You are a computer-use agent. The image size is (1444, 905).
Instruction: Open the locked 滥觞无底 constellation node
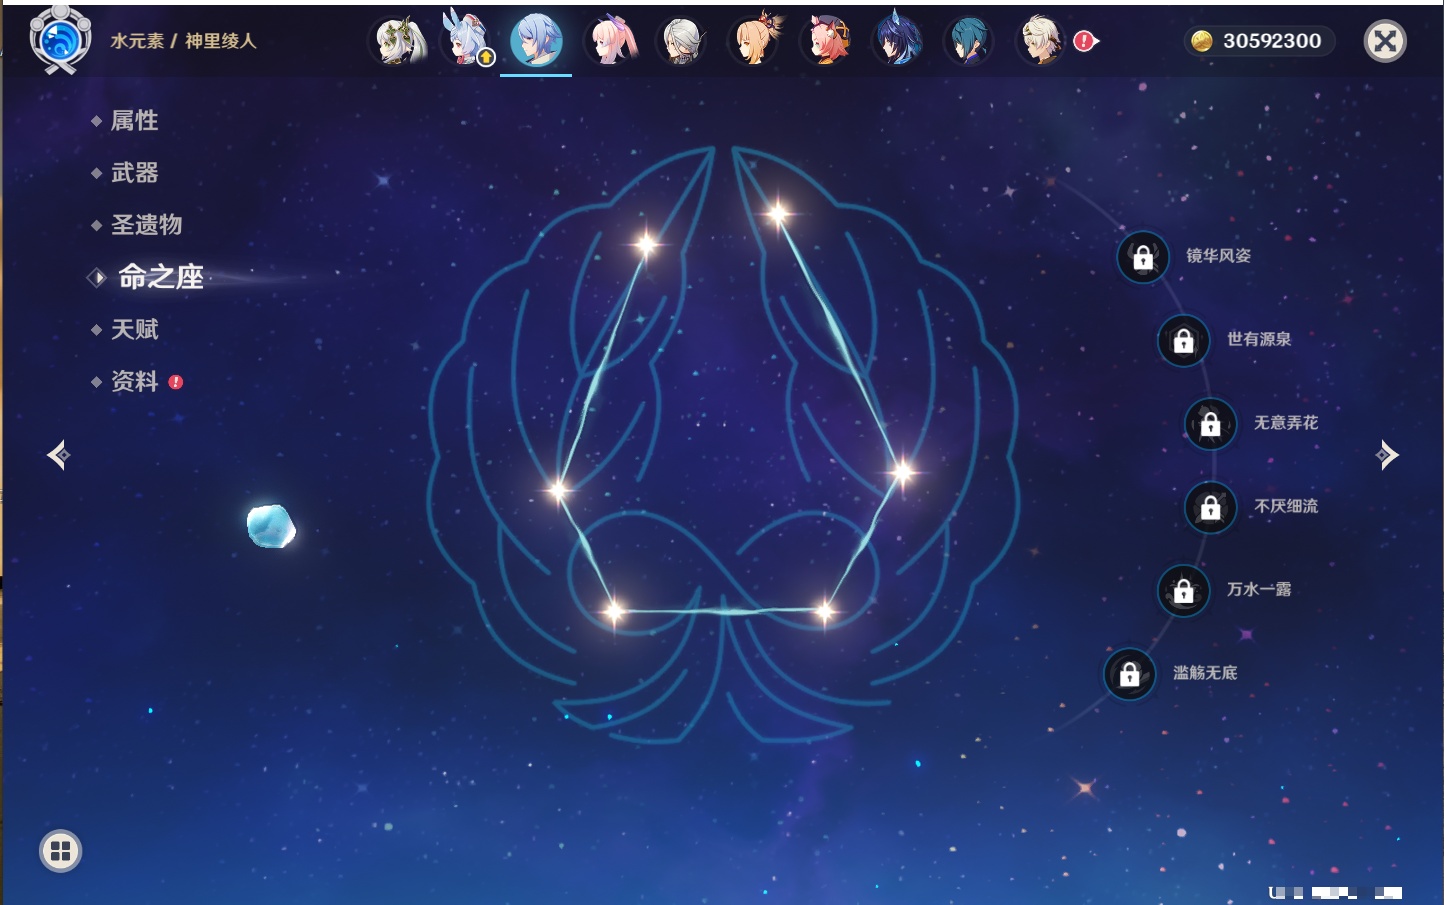[1130, 674]
